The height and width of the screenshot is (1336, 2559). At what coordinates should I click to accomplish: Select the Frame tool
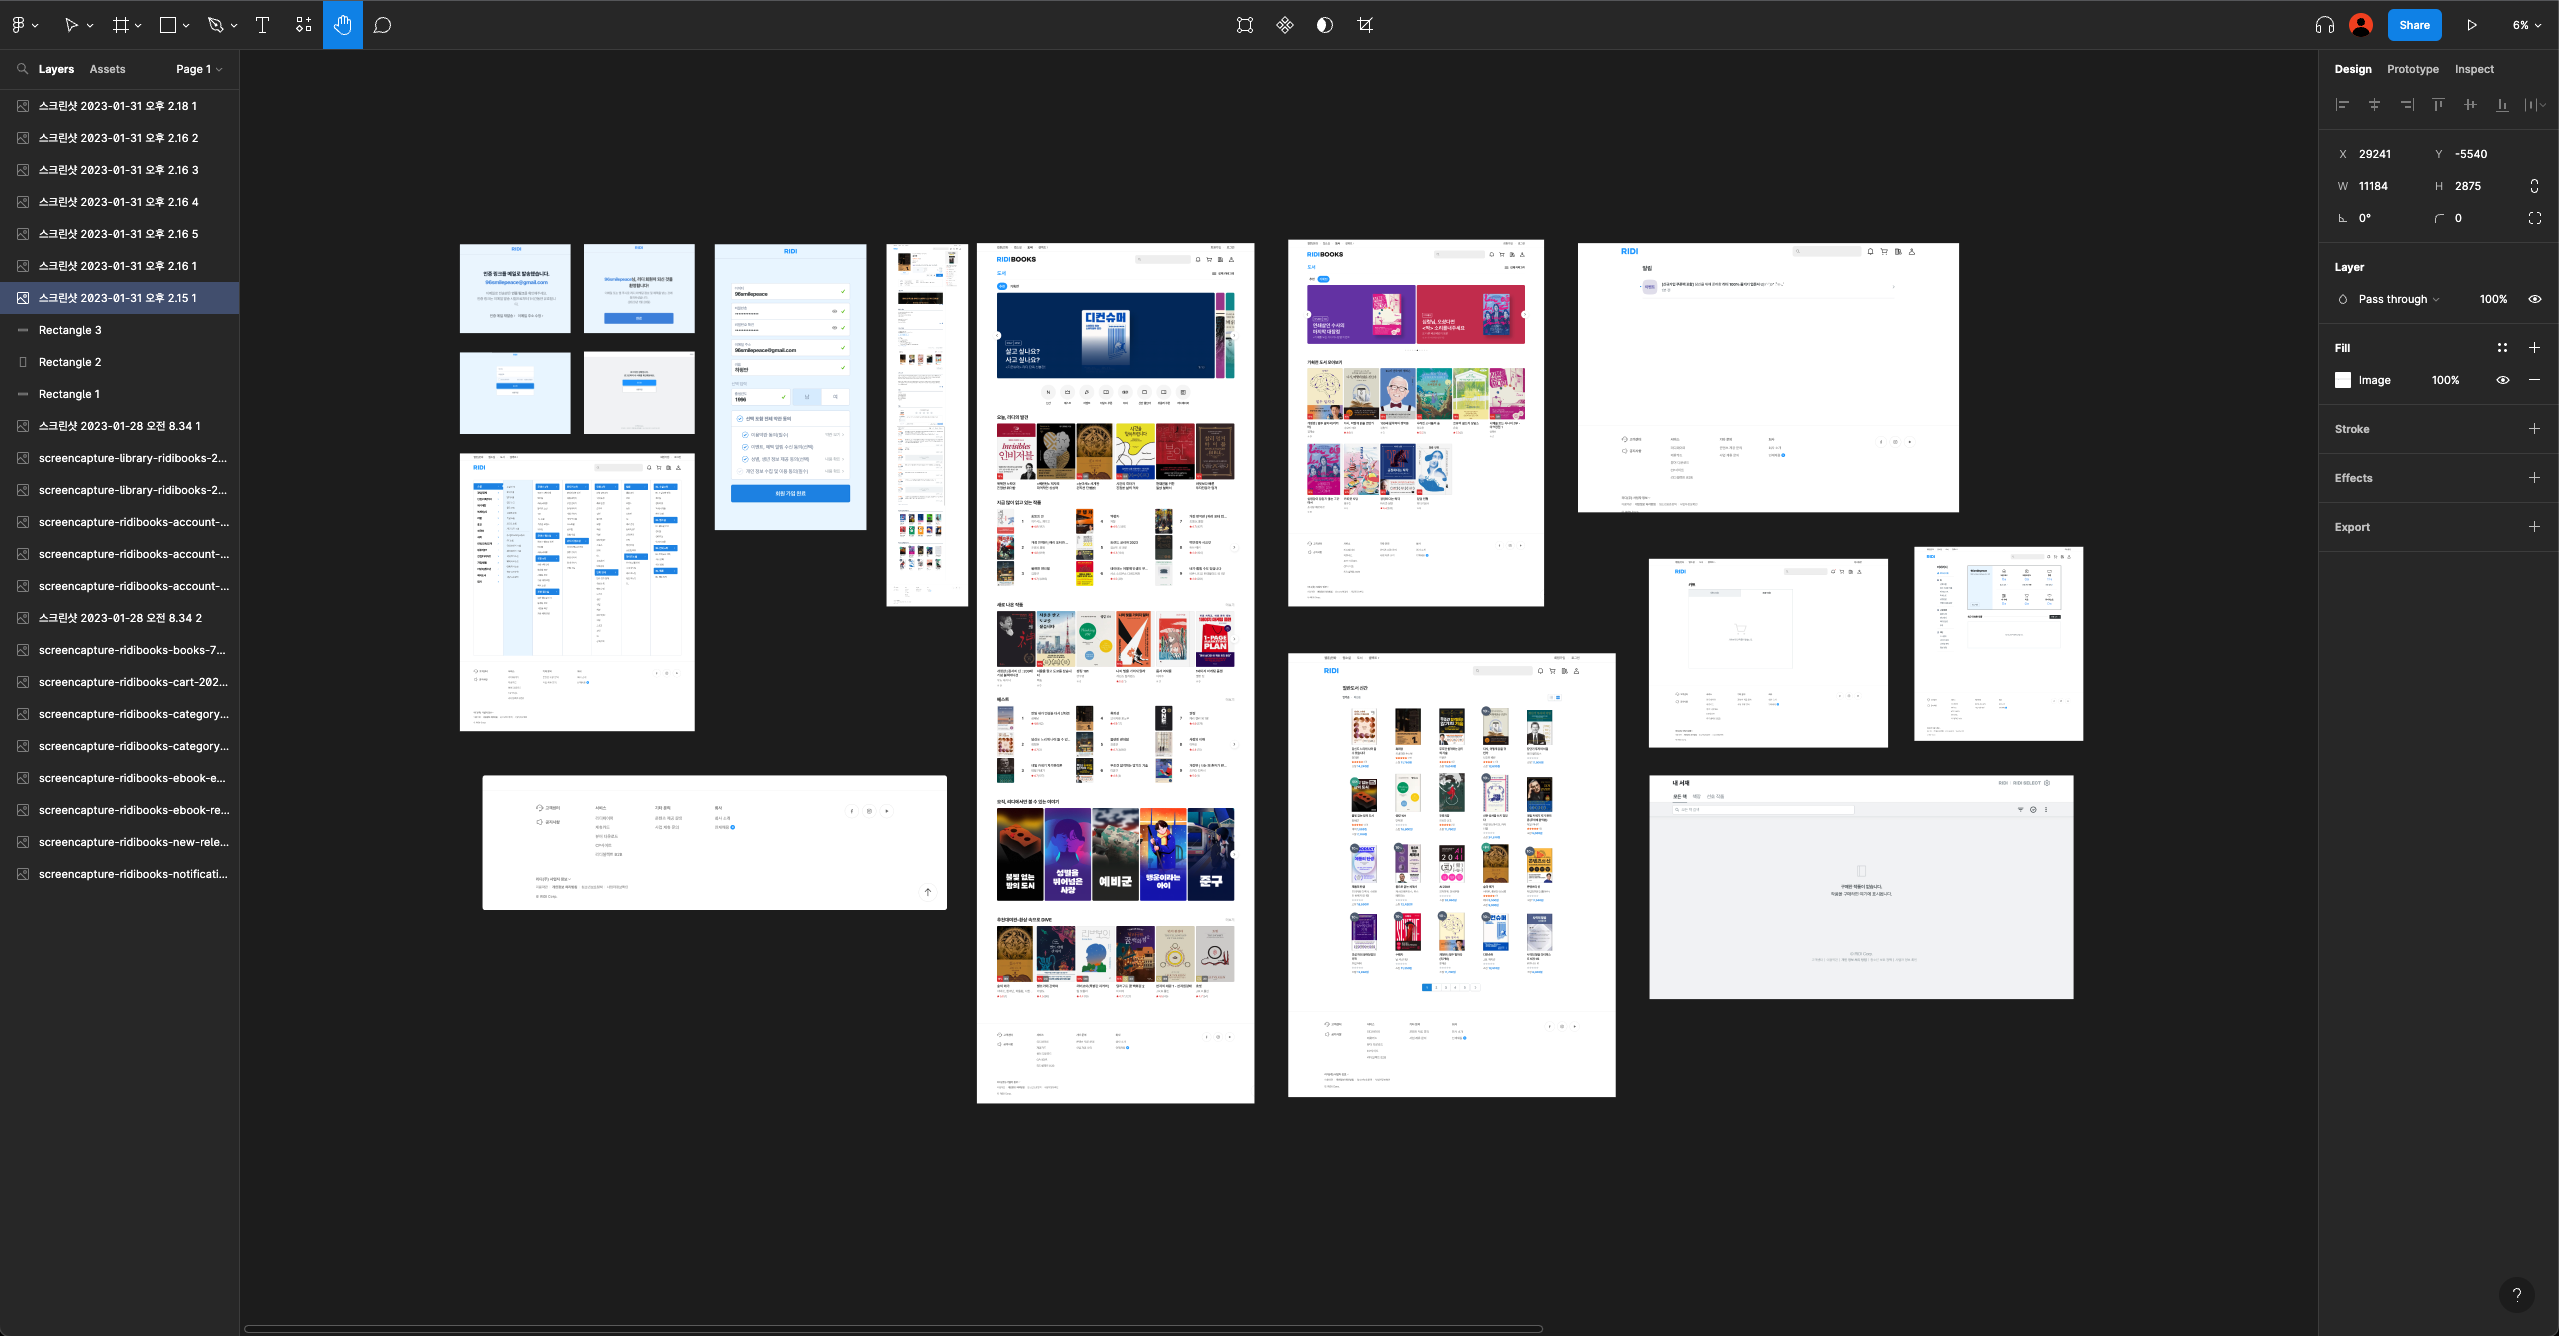click(x=121, y=25)
